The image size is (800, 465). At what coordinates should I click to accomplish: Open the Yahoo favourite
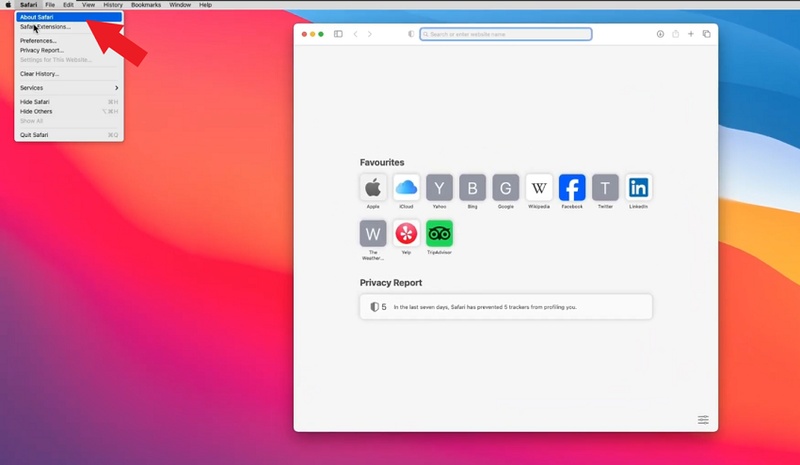(x=439, y=188)
